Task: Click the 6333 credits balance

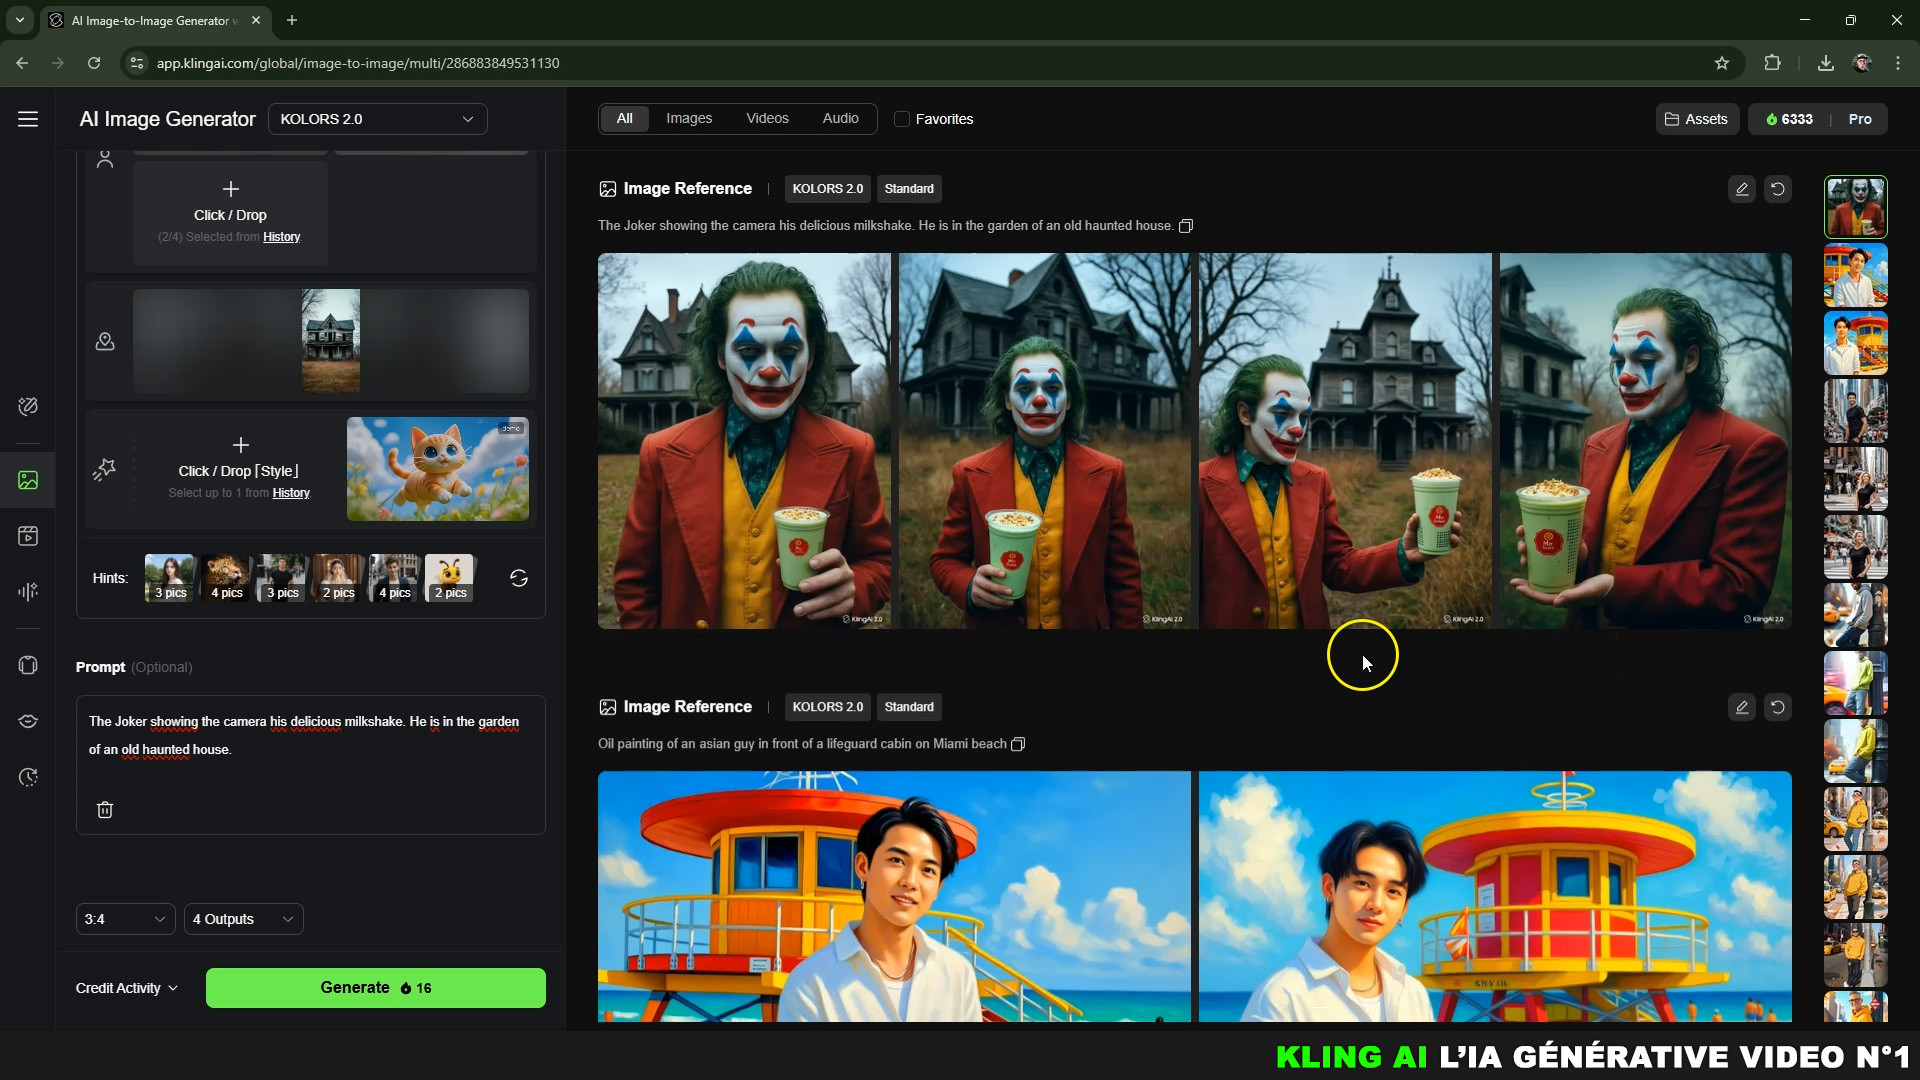Action: [x=1789, y=119]
